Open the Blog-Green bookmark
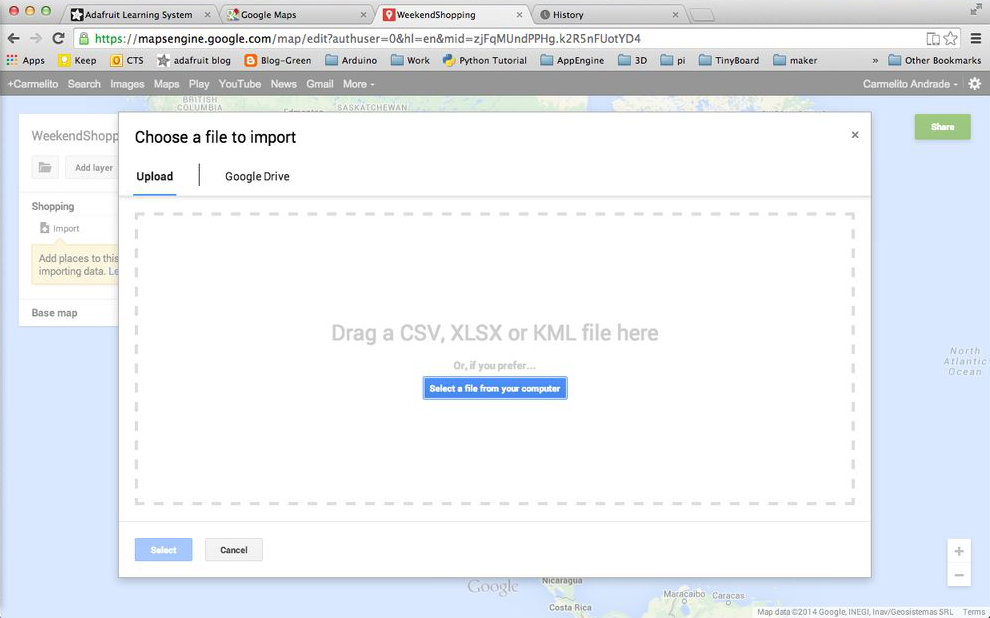Viewport: 990px width, 618px height. (278, 61)
